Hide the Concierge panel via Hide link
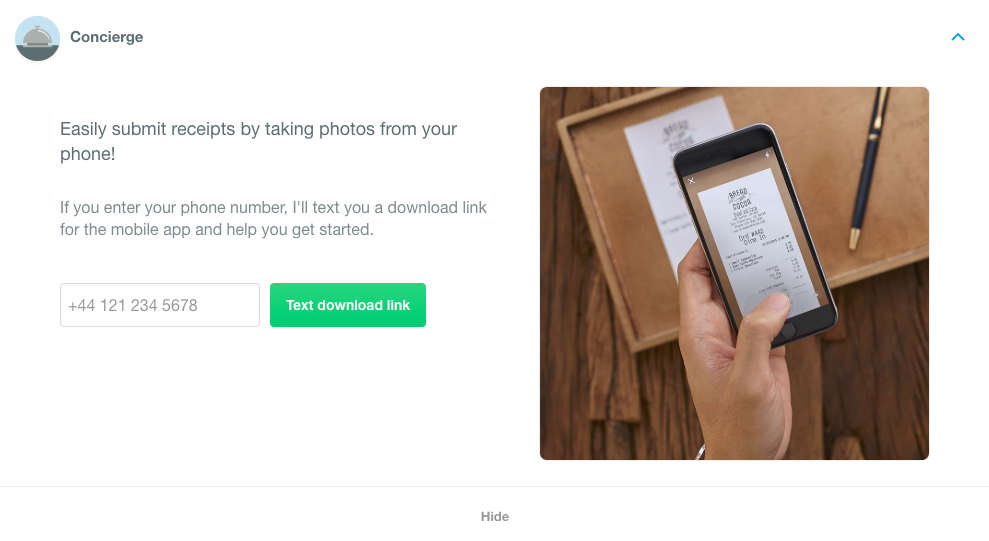The image size is (989, 541). point(494,516)
